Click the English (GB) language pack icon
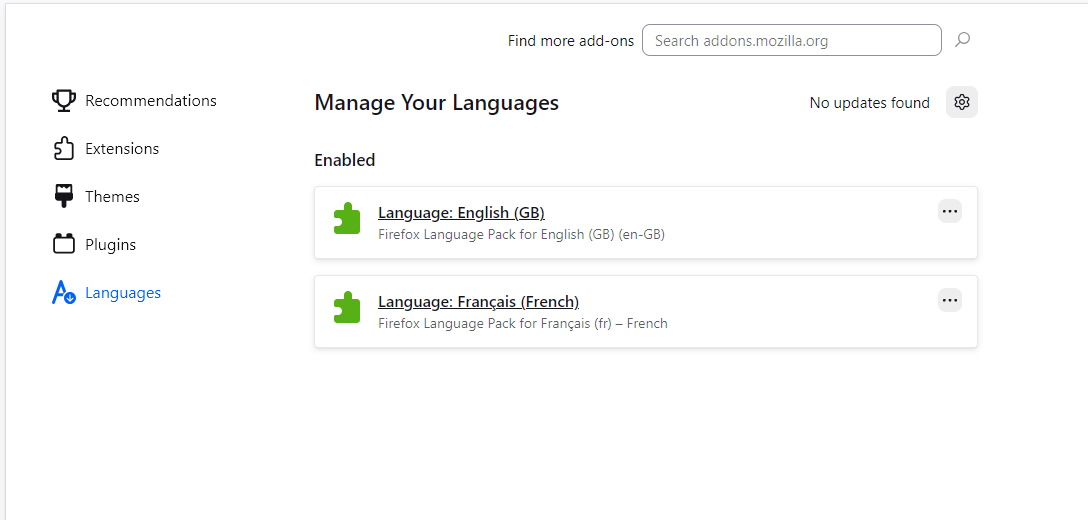This screenshot has height=520, width=1088. 347,219
